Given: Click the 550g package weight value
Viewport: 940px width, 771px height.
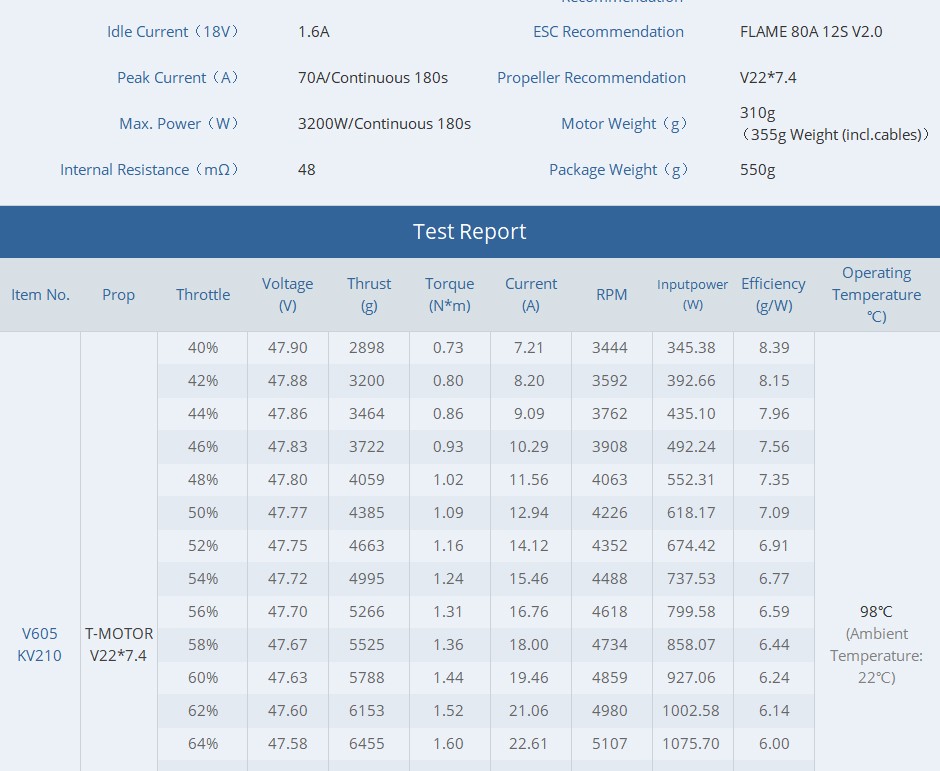Looking at the screenshot, I should click(x=757, y=170).
